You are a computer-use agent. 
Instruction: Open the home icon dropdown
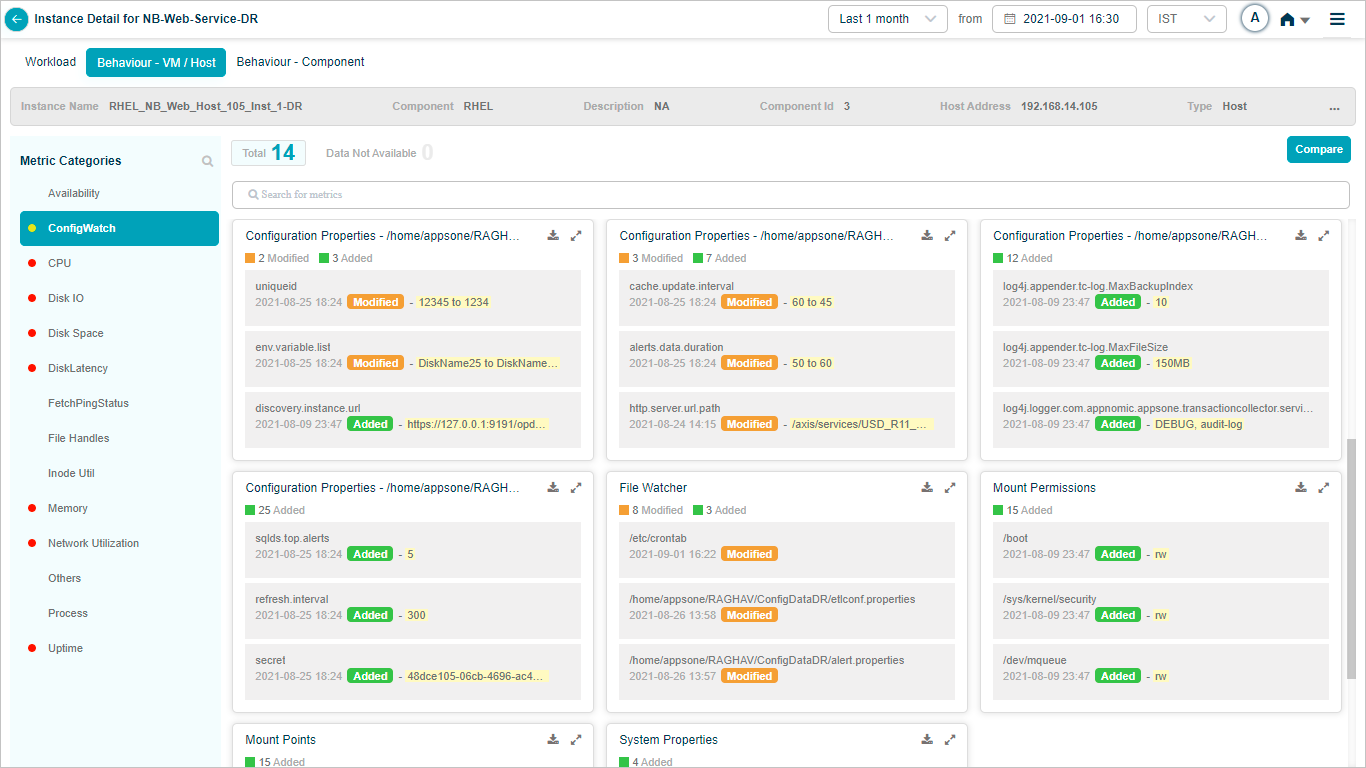click(1294, 19)
